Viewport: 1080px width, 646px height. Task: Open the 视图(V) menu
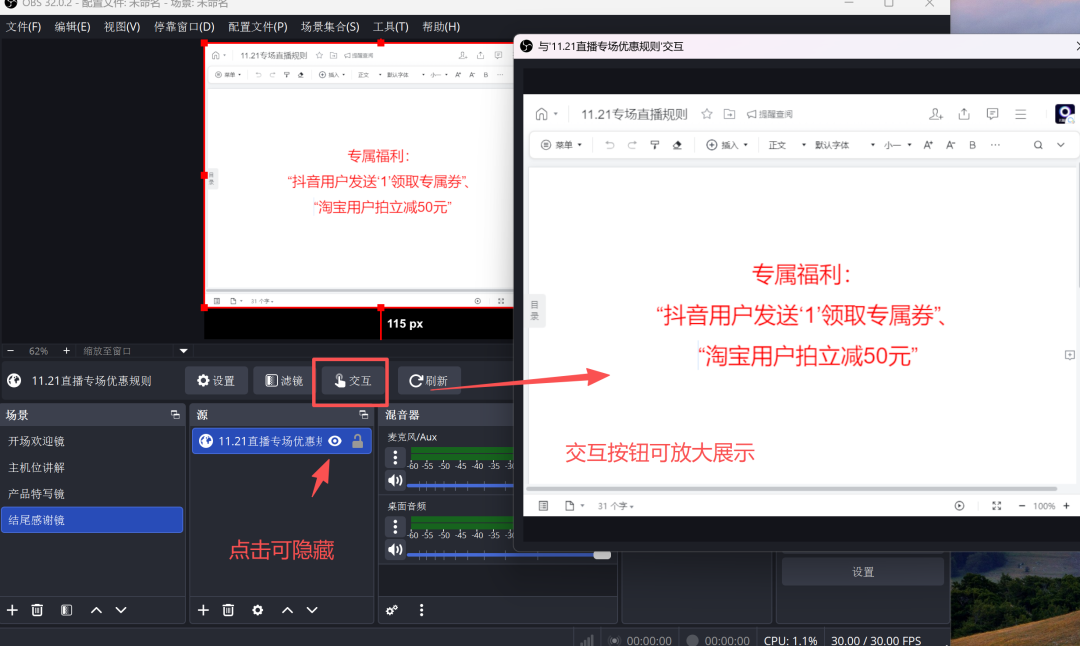coord(122,27)
